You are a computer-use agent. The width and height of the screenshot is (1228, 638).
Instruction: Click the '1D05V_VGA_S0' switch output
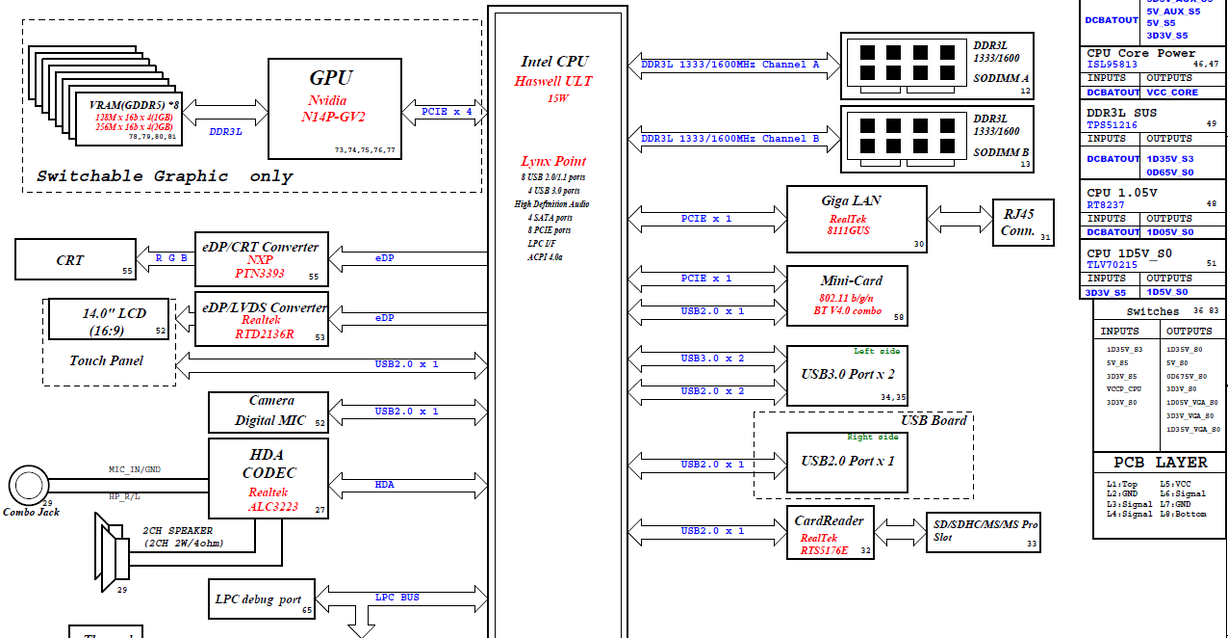(1193, 402)
